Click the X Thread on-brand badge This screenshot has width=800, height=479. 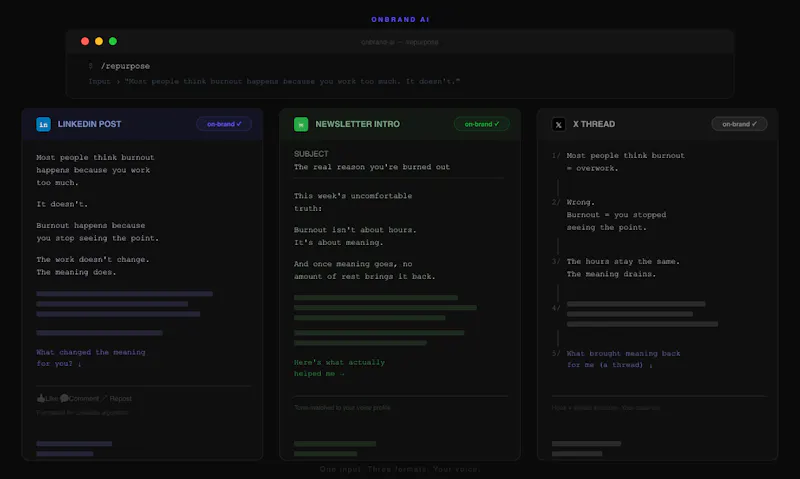(x=739, y=124)
